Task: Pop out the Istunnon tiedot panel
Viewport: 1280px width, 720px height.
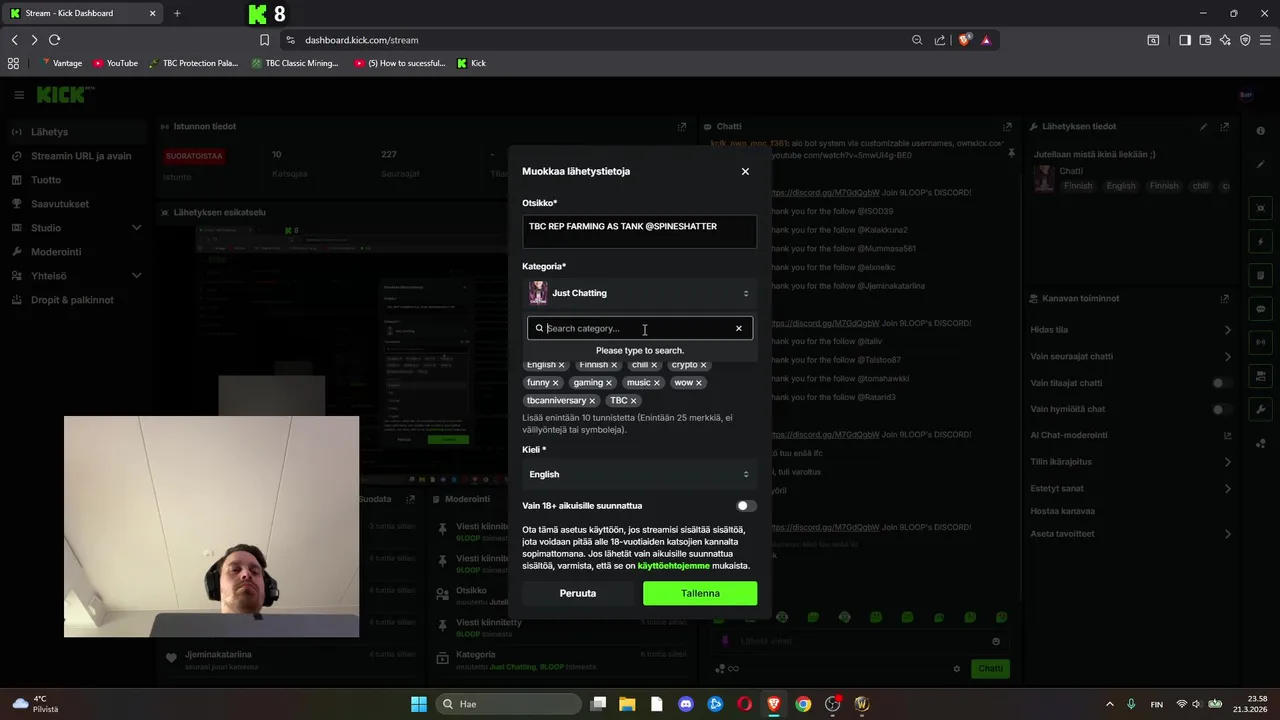Action: pos(682,127)
